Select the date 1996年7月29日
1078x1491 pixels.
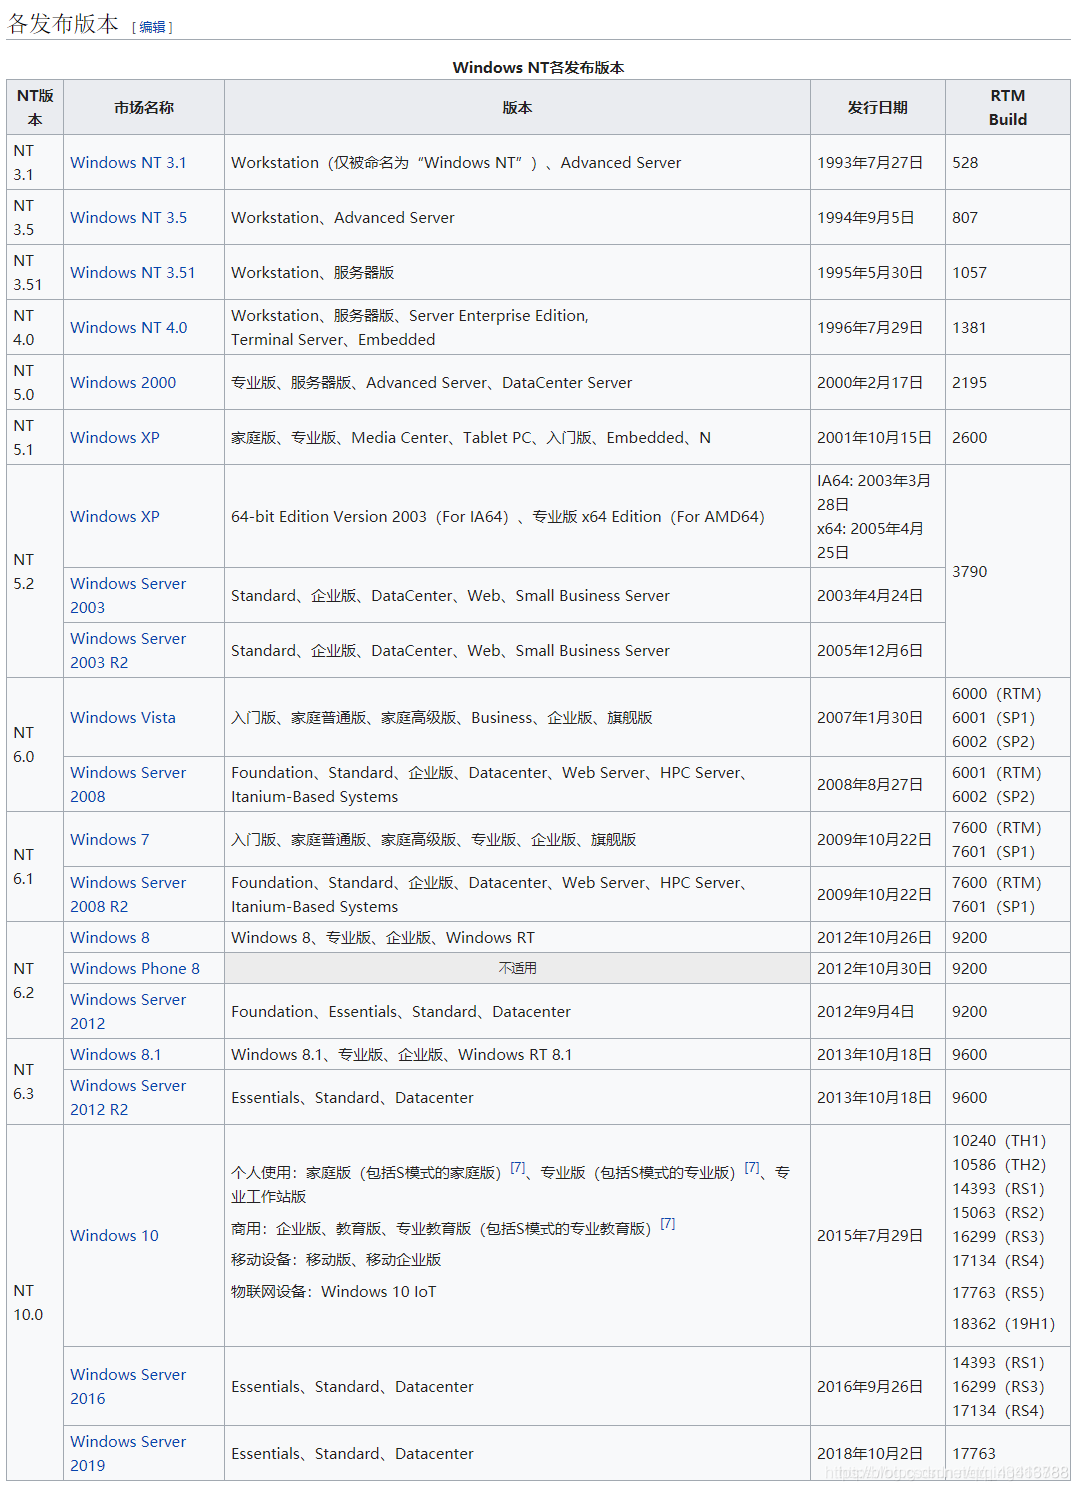coord(870,328)
